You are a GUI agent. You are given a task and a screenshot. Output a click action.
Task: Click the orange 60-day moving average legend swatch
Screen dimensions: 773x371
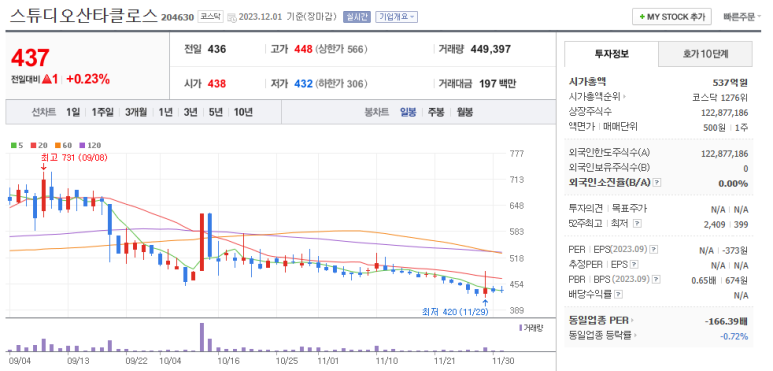click(x=57, y=145)
